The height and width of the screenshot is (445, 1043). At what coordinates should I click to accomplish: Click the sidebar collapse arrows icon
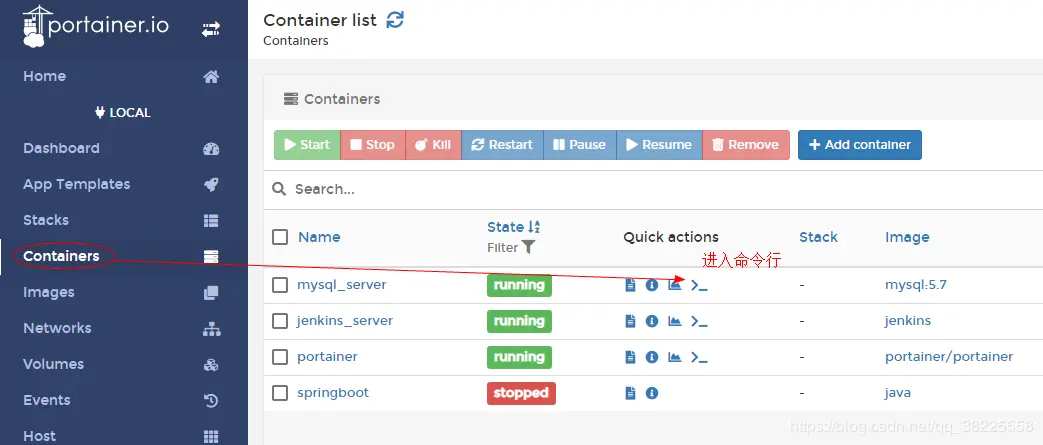pyautogui.click(x=211, y=29)
